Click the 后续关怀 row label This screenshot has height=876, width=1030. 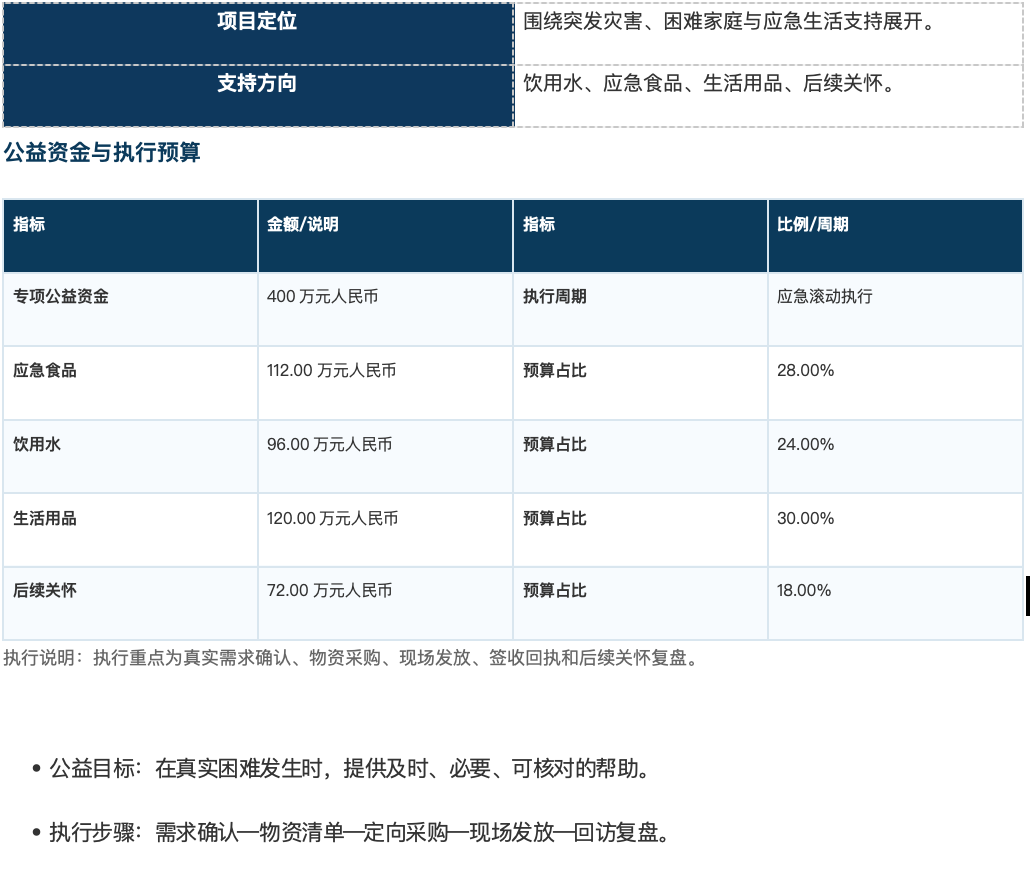[130, 603]
